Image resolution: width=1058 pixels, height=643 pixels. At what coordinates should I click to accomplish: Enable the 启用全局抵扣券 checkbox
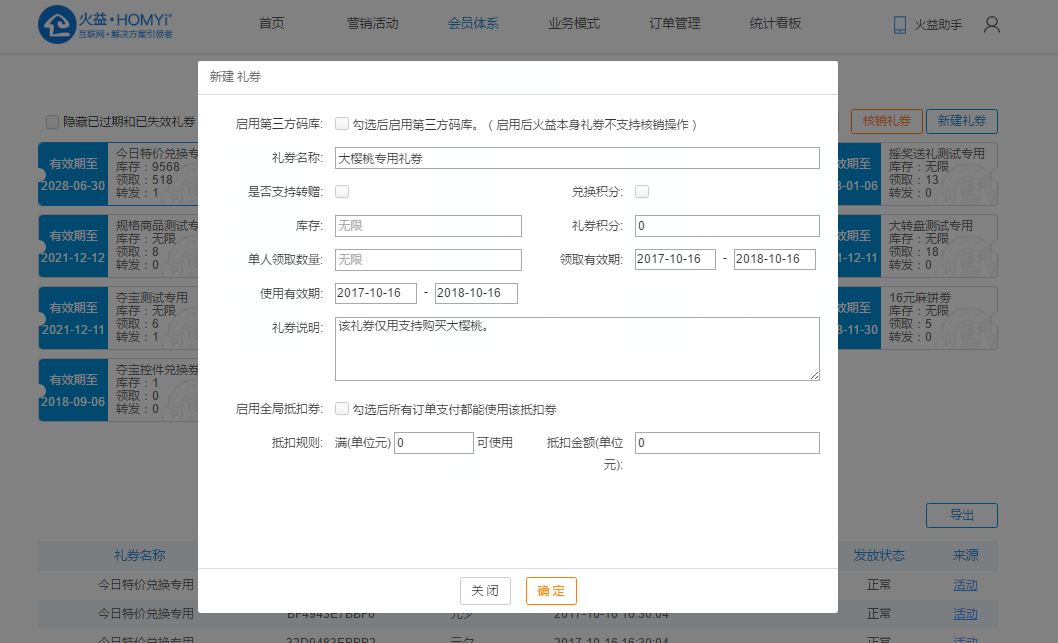[342, 409]
